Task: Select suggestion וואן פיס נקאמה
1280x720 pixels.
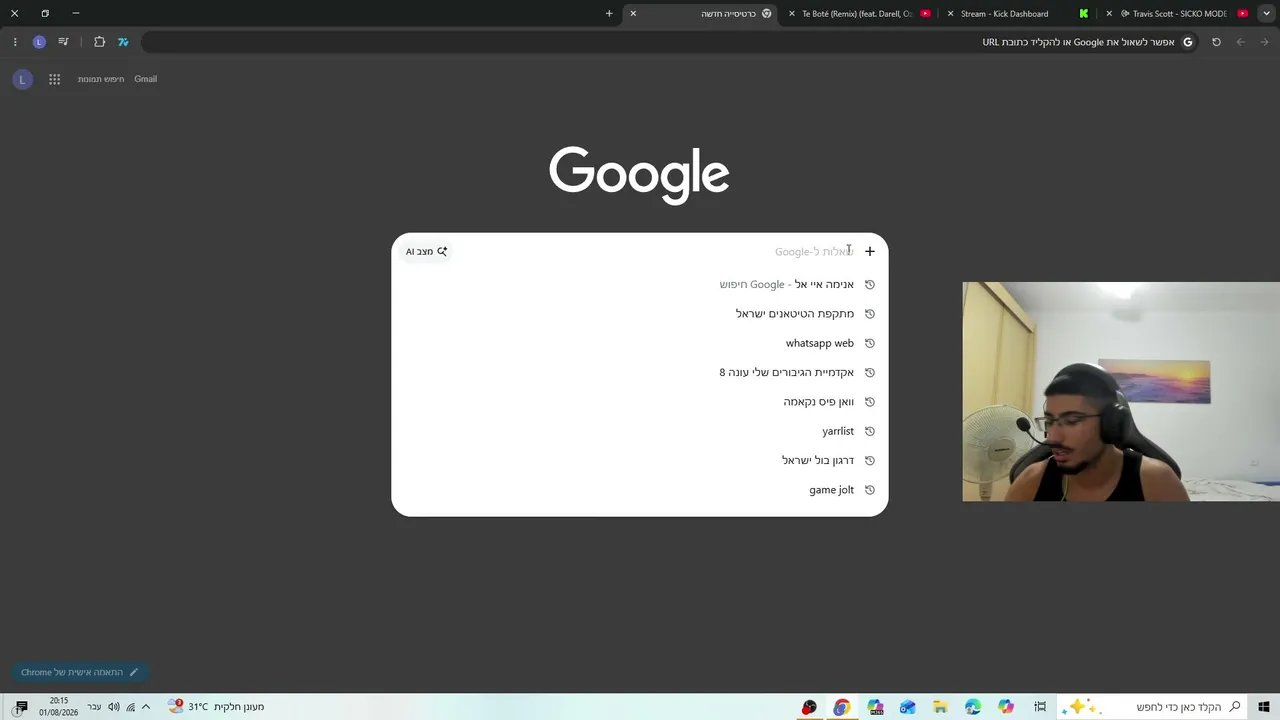Action: click(x=640, y=402)
